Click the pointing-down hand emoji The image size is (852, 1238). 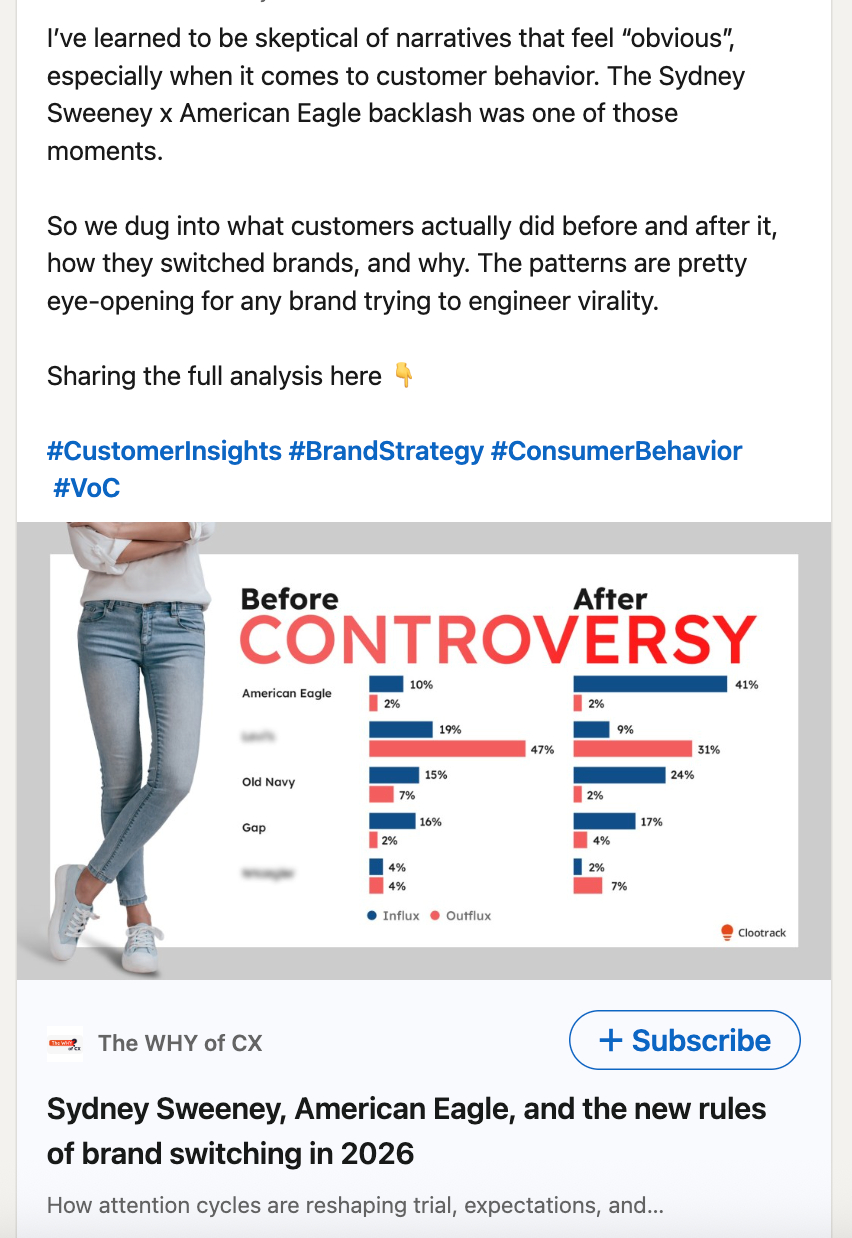tap(403, 376)
